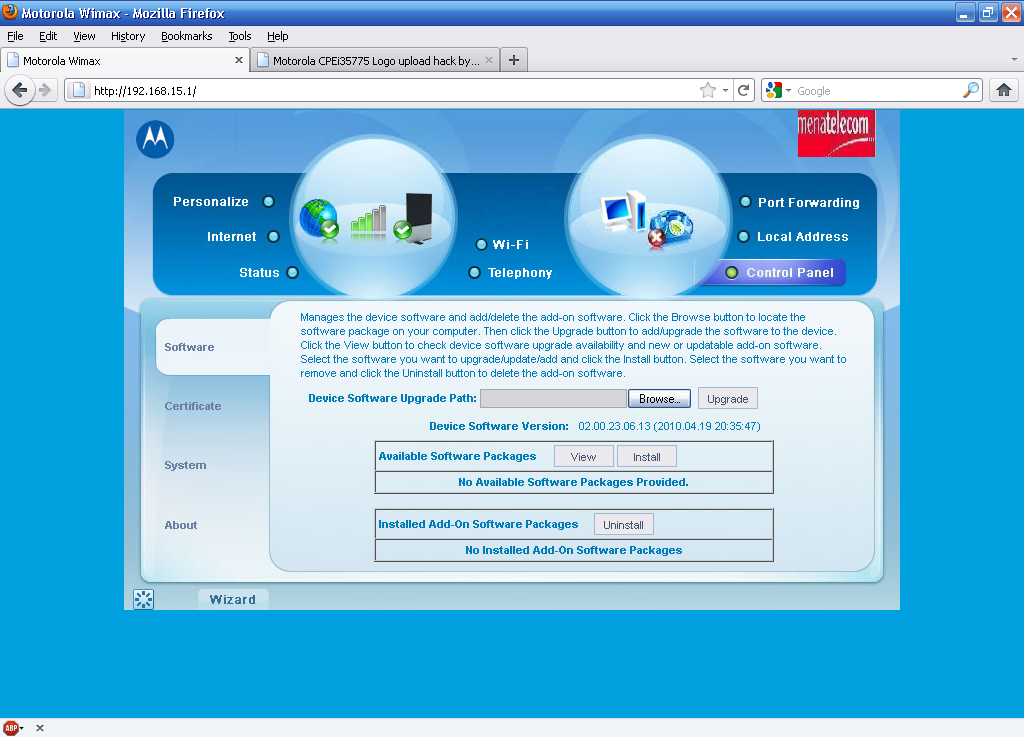This screenshot has width=1024, height=737.
Task: Open the list all tabs dropdown
Action: coord(1014,59)
